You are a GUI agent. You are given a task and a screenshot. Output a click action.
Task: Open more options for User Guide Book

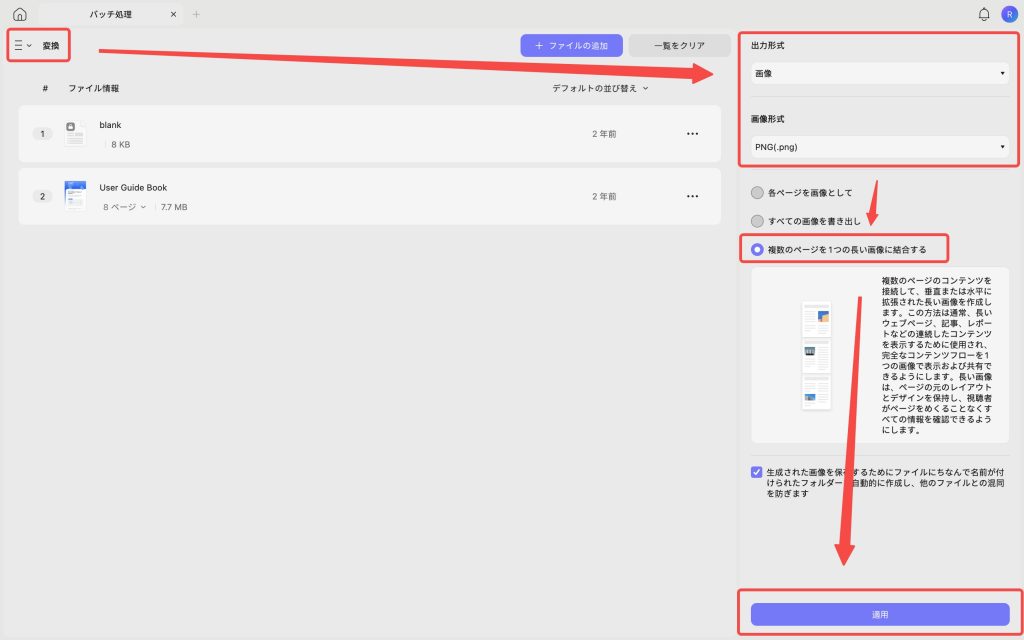pos(692,196)
